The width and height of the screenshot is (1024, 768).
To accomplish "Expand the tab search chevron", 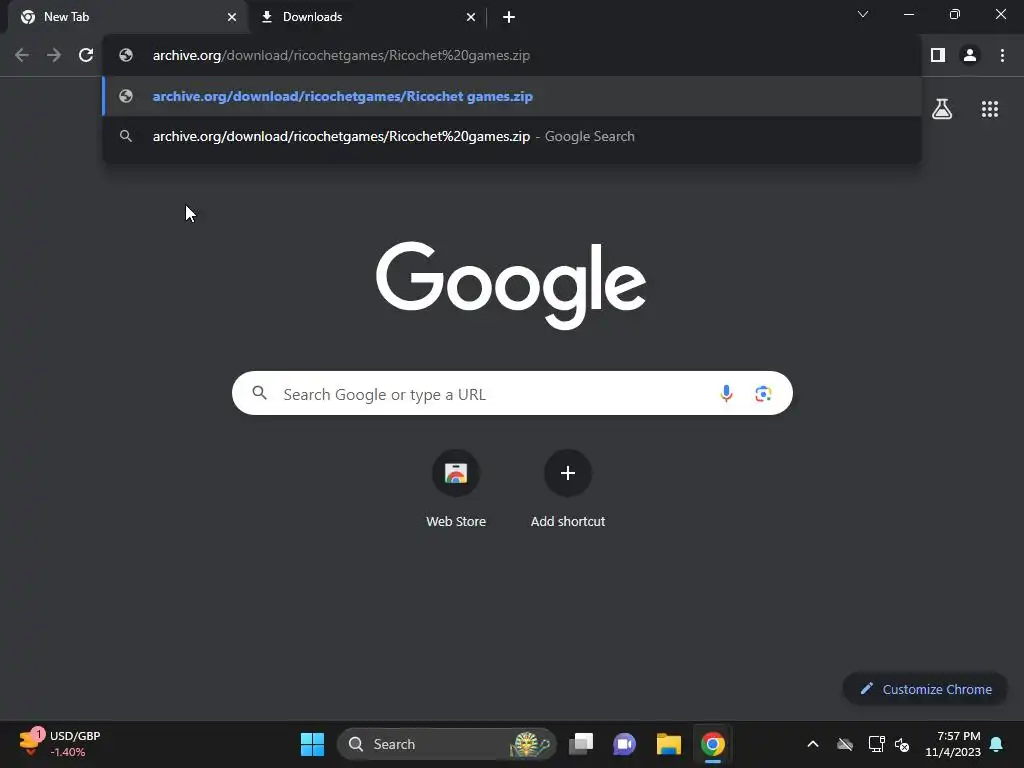I will 863,14.
